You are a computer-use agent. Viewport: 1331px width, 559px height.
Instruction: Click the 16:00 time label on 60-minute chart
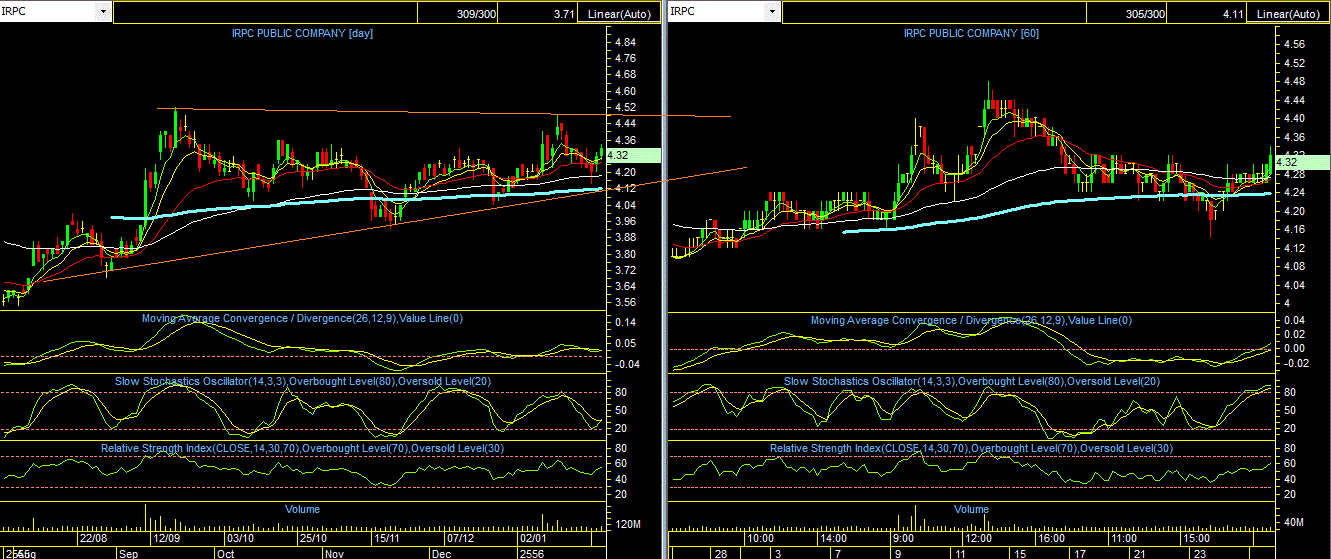pyautogui.click(x=1051, y=537)
